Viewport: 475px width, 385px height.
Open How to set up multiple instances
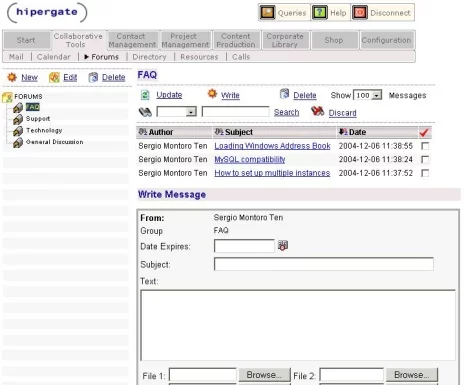pyautogui.click(x=272, y=173)
